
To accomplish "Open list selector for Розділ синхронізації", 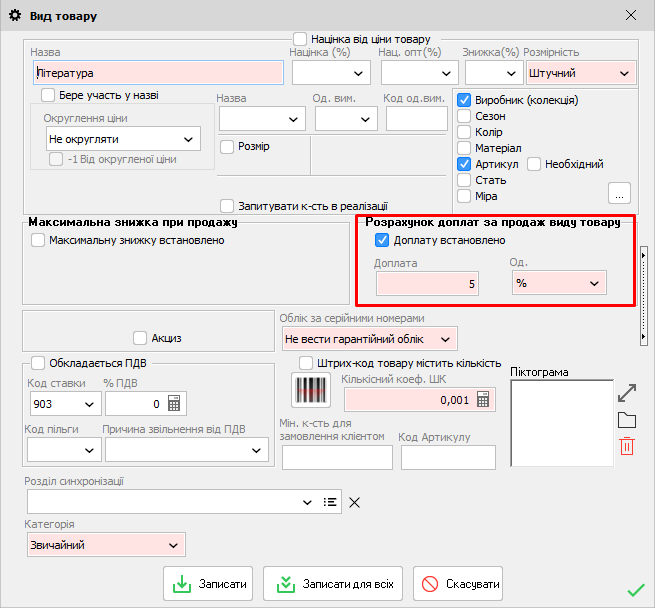I will pos(330,502).
